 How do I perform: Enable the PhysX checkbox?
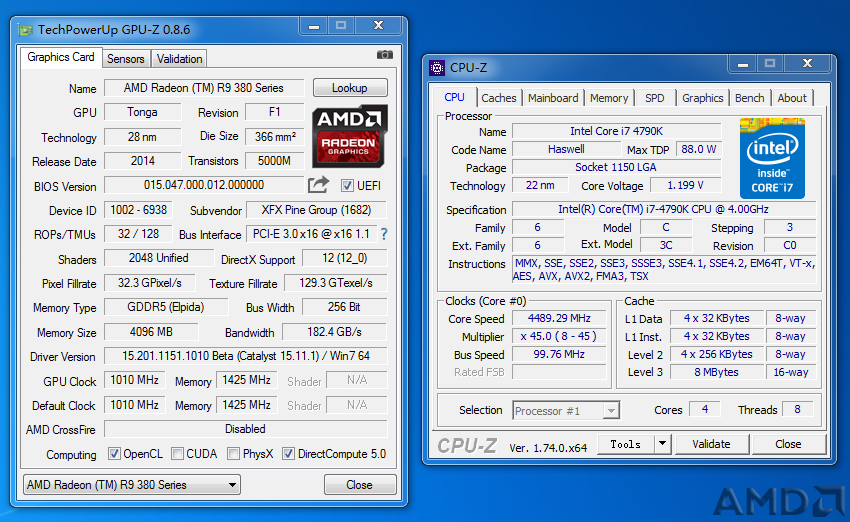coord(234,454)
